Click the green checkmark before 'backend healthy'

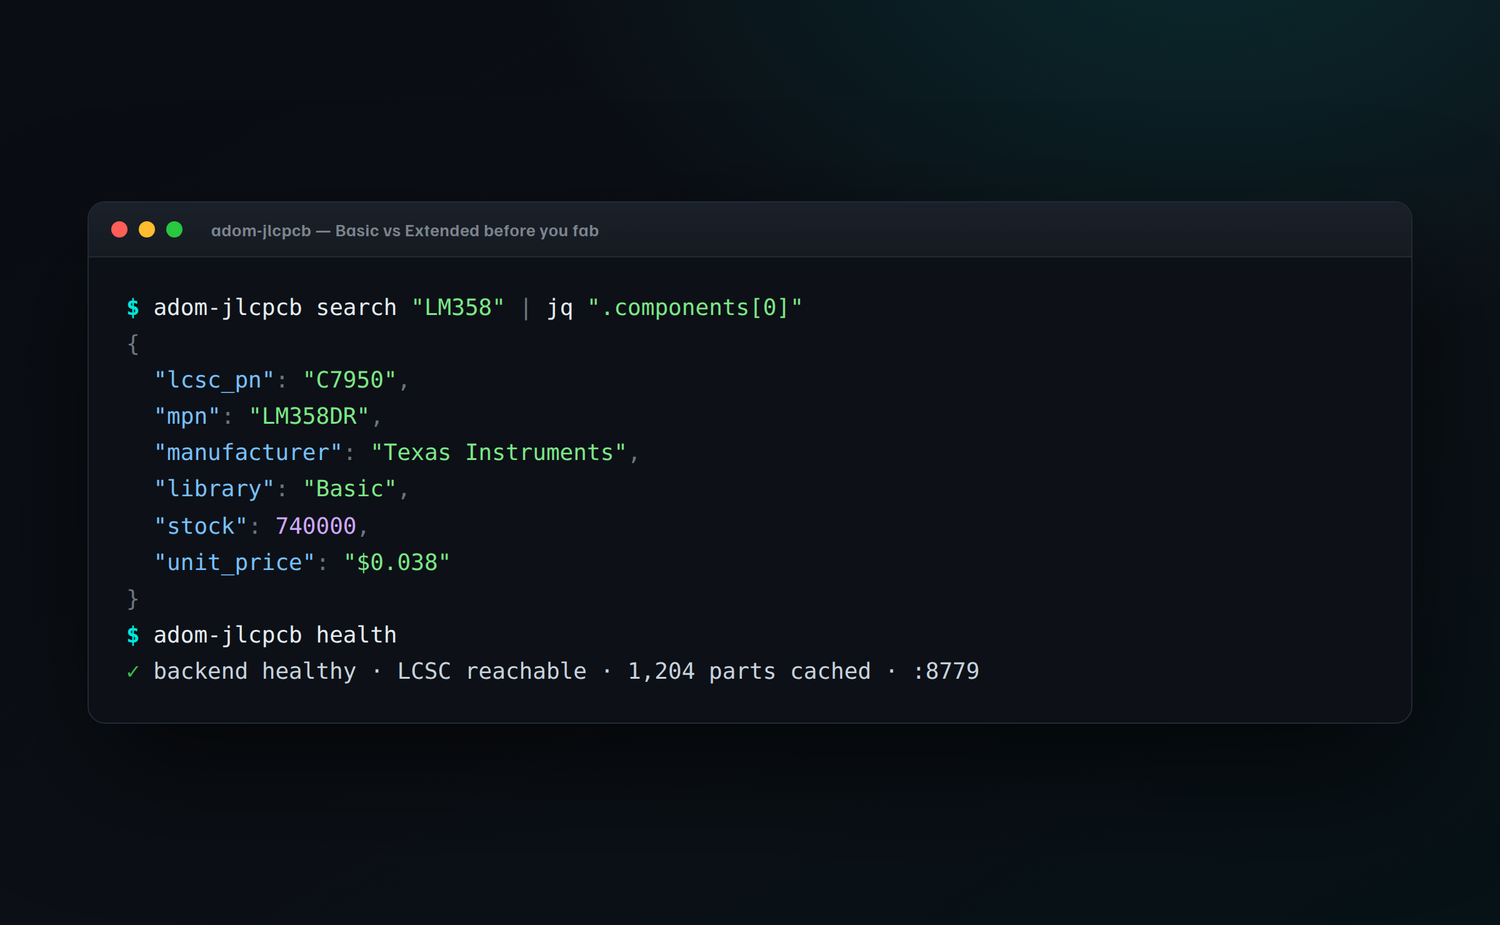(133, 672)
